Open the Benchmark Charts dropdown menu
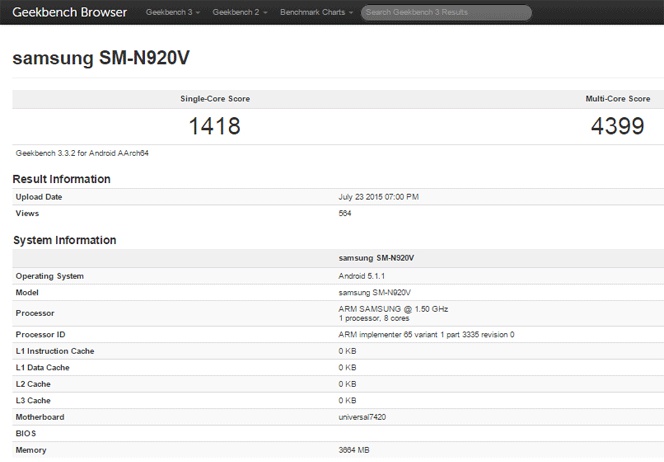Viewport: 664px width, 462px height. [316, 12]
